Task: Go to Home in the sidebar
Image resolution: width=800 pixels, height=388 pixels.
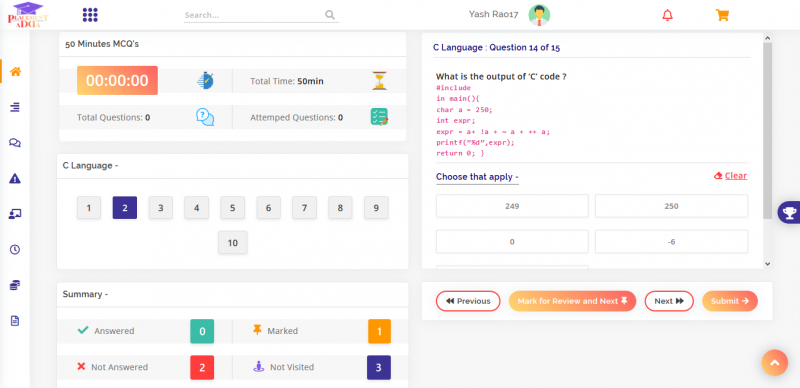Action: point(15,72)
